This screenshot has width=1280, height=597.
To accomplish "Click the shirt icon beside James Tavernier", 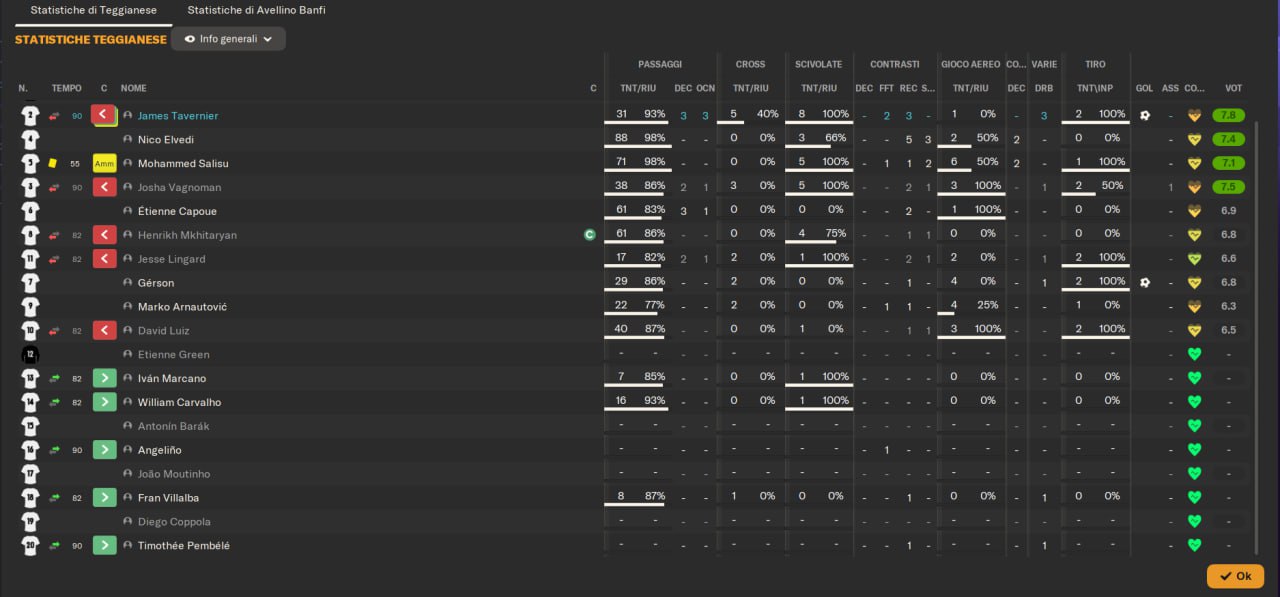I will tap(30, 116).
